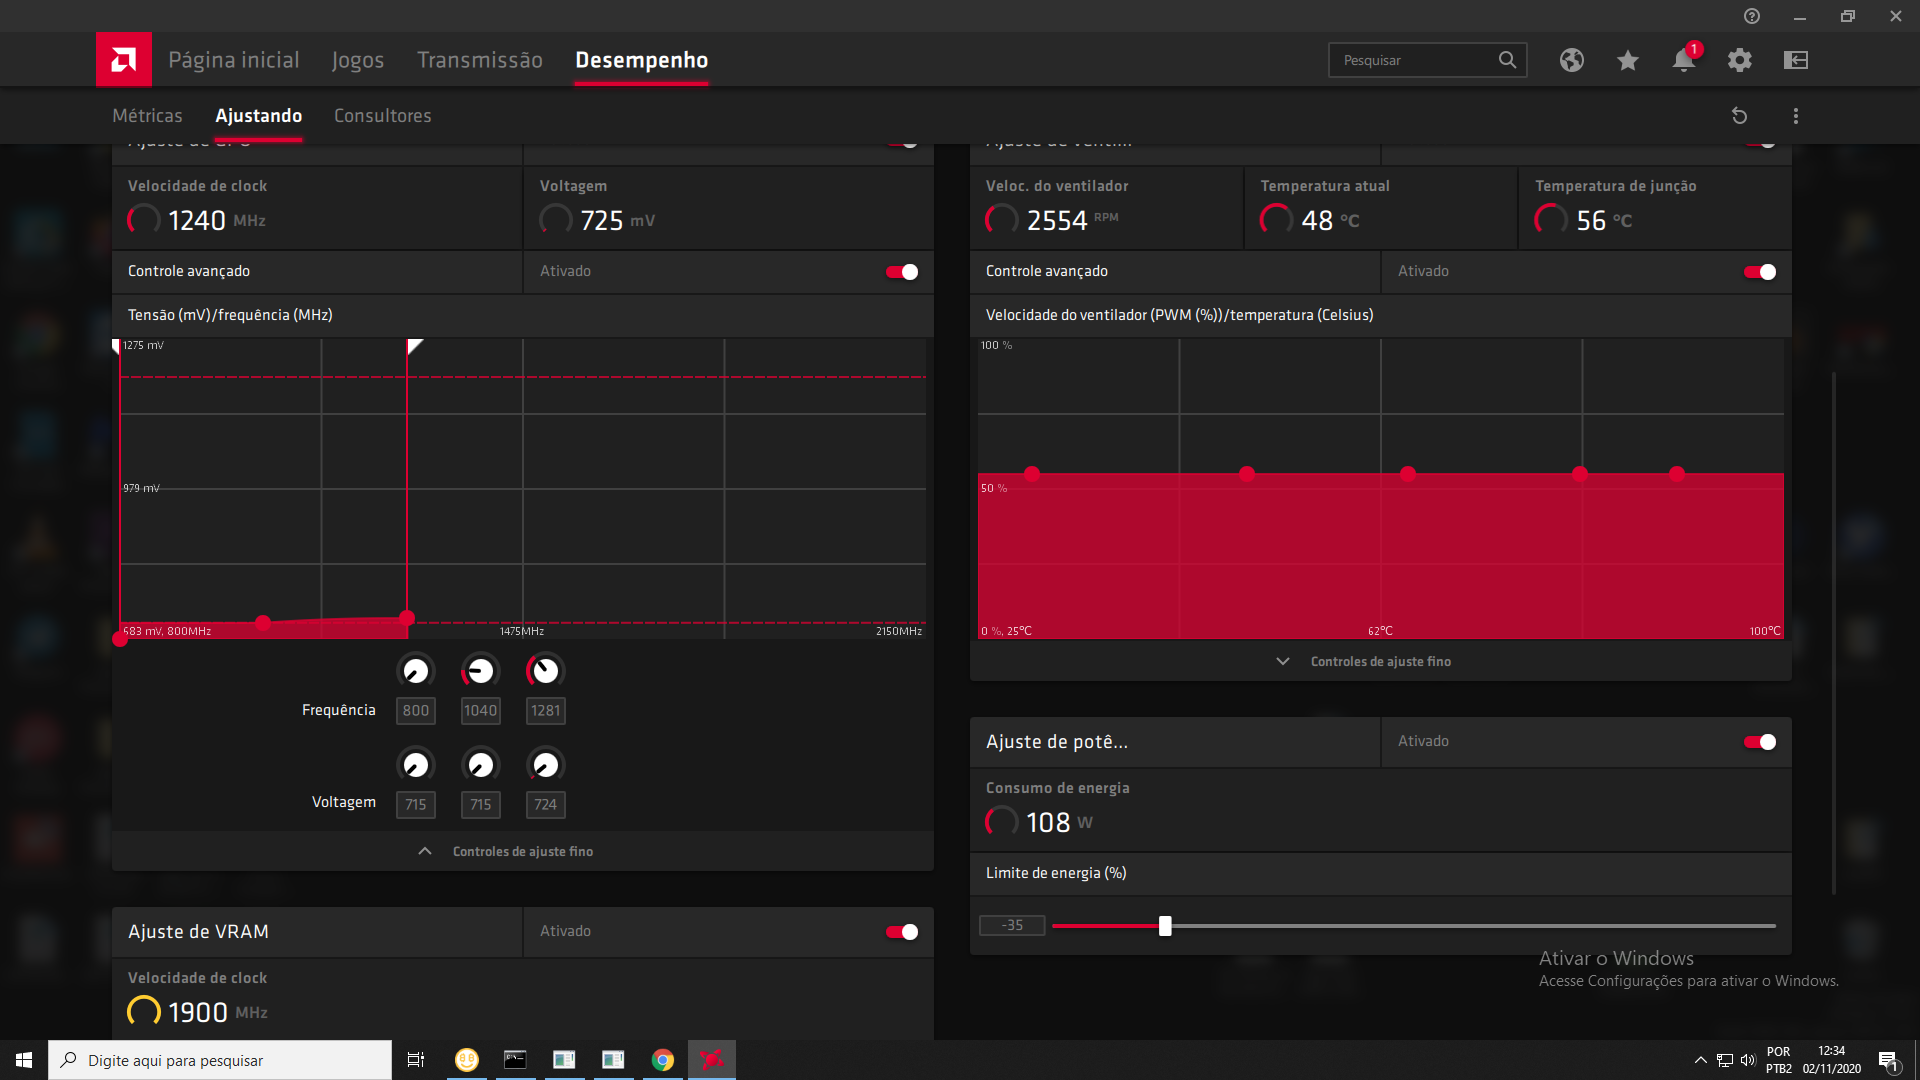Open the web browser globe icon

(1571, 60)
